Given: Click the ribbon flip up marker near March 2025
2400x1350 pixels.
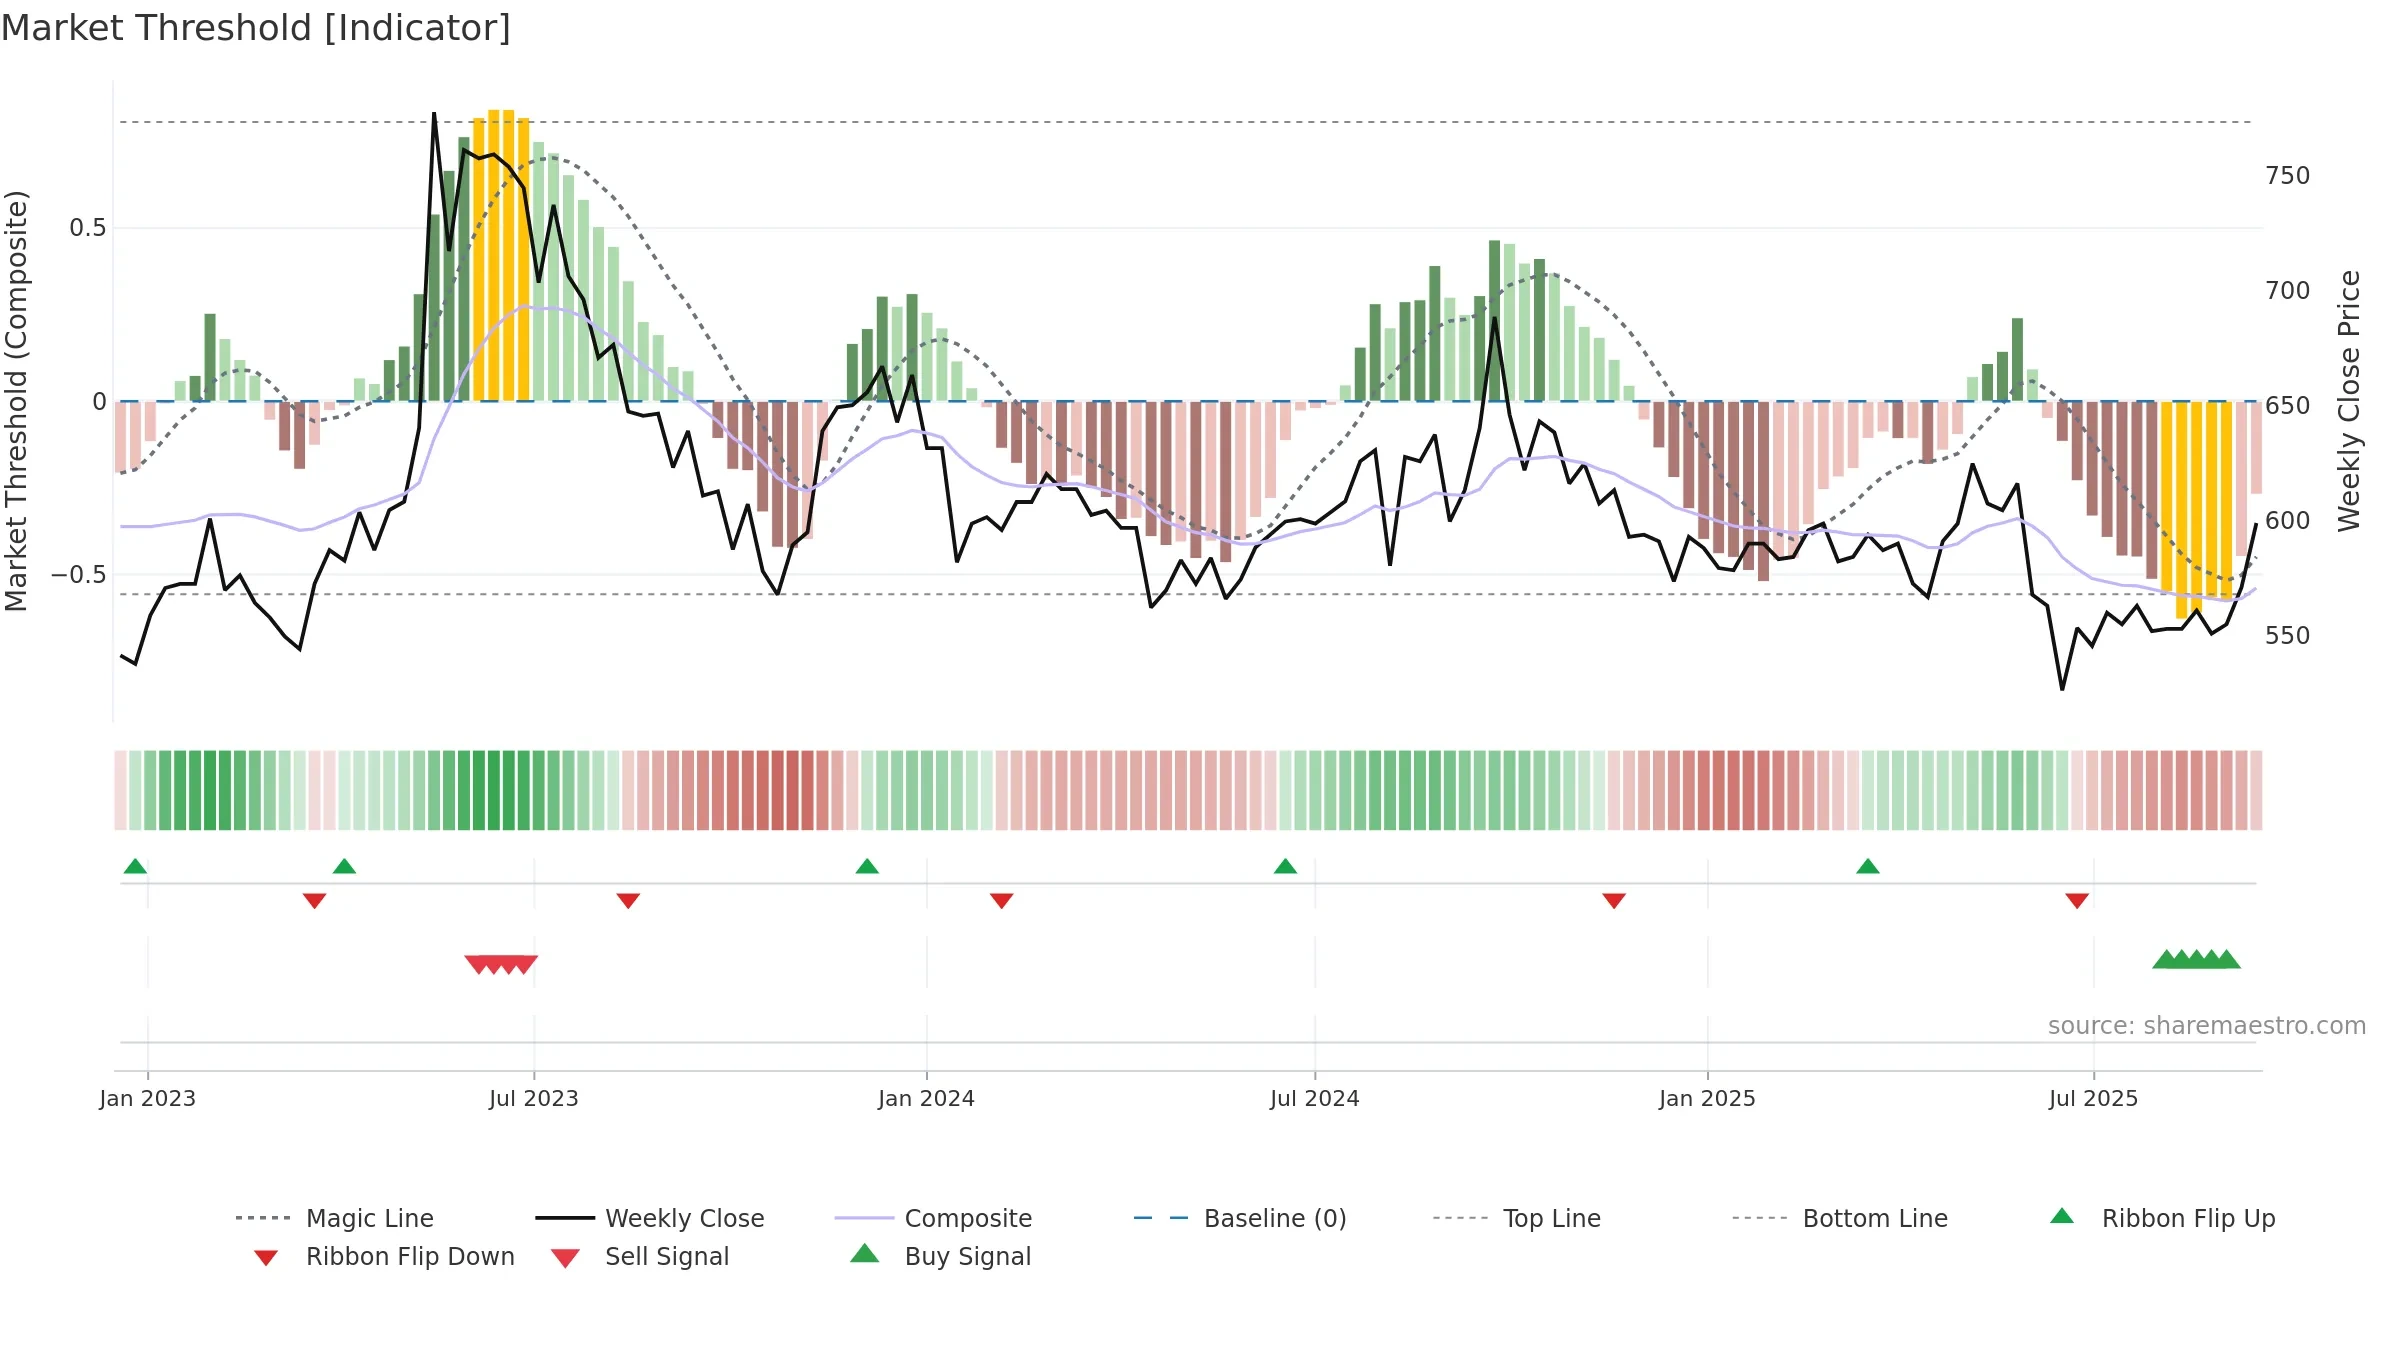Looking at the screenshot, I should (1868, 866).
